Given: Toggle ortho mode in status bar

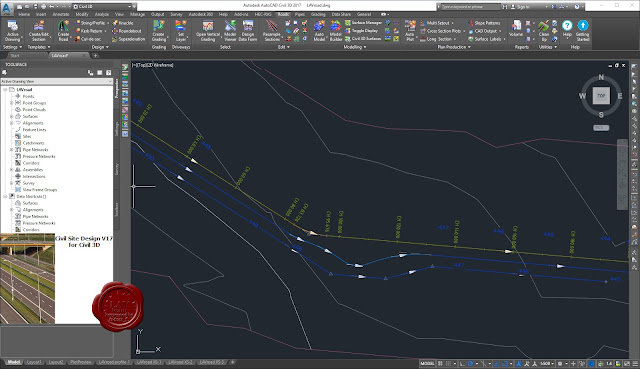Looking at the screenshot, I should [462, 363].
